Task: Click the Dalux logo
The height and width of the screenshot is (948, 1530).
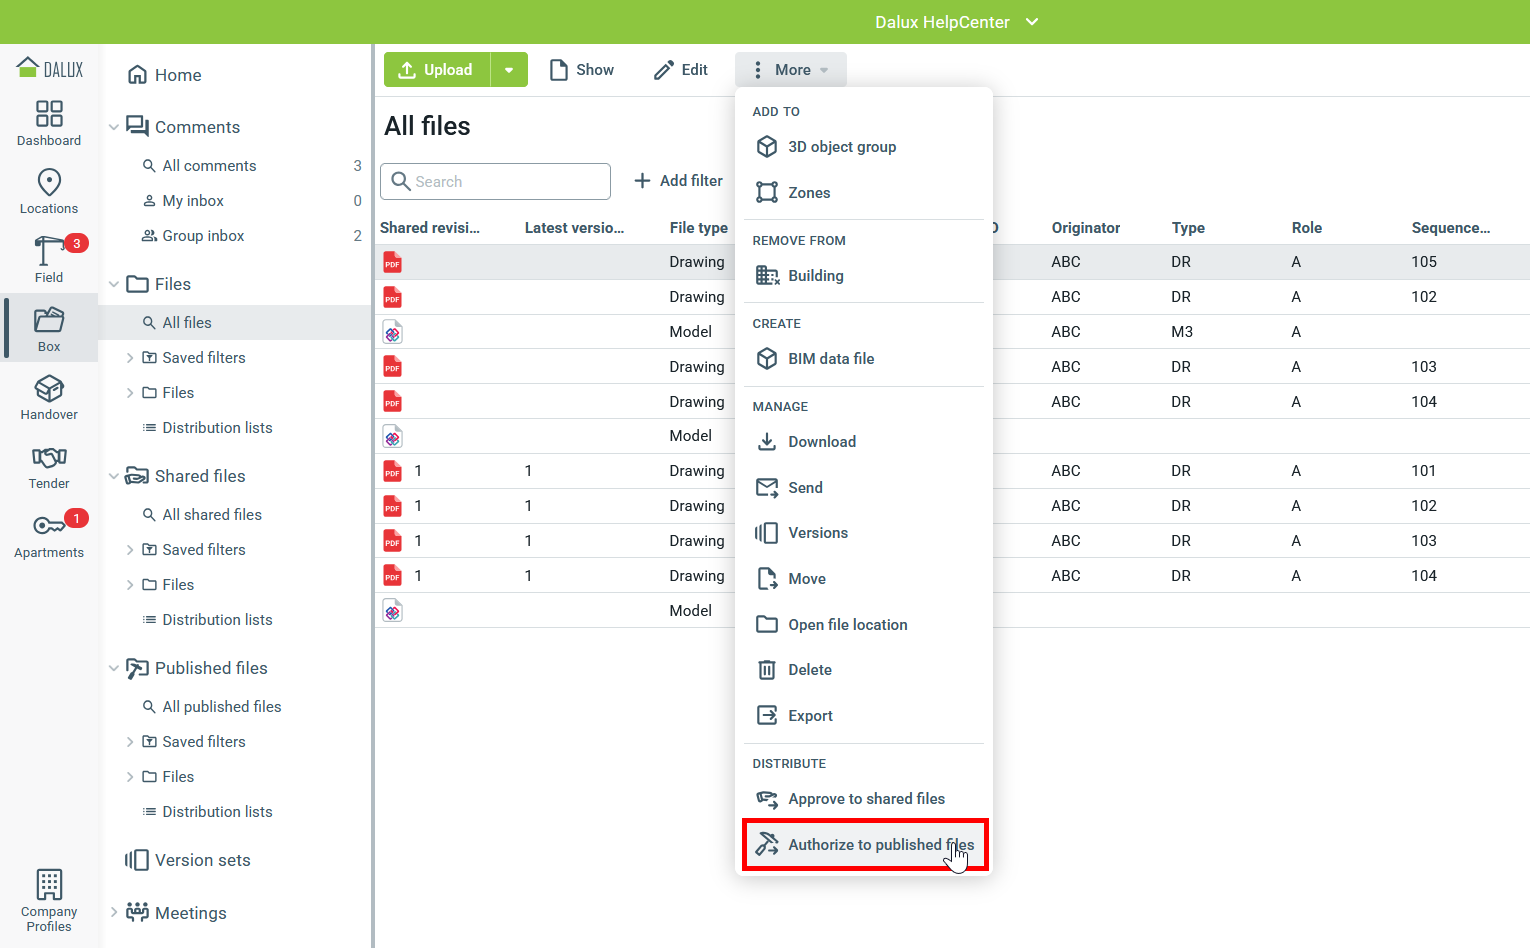Action: tap(50, 69)
